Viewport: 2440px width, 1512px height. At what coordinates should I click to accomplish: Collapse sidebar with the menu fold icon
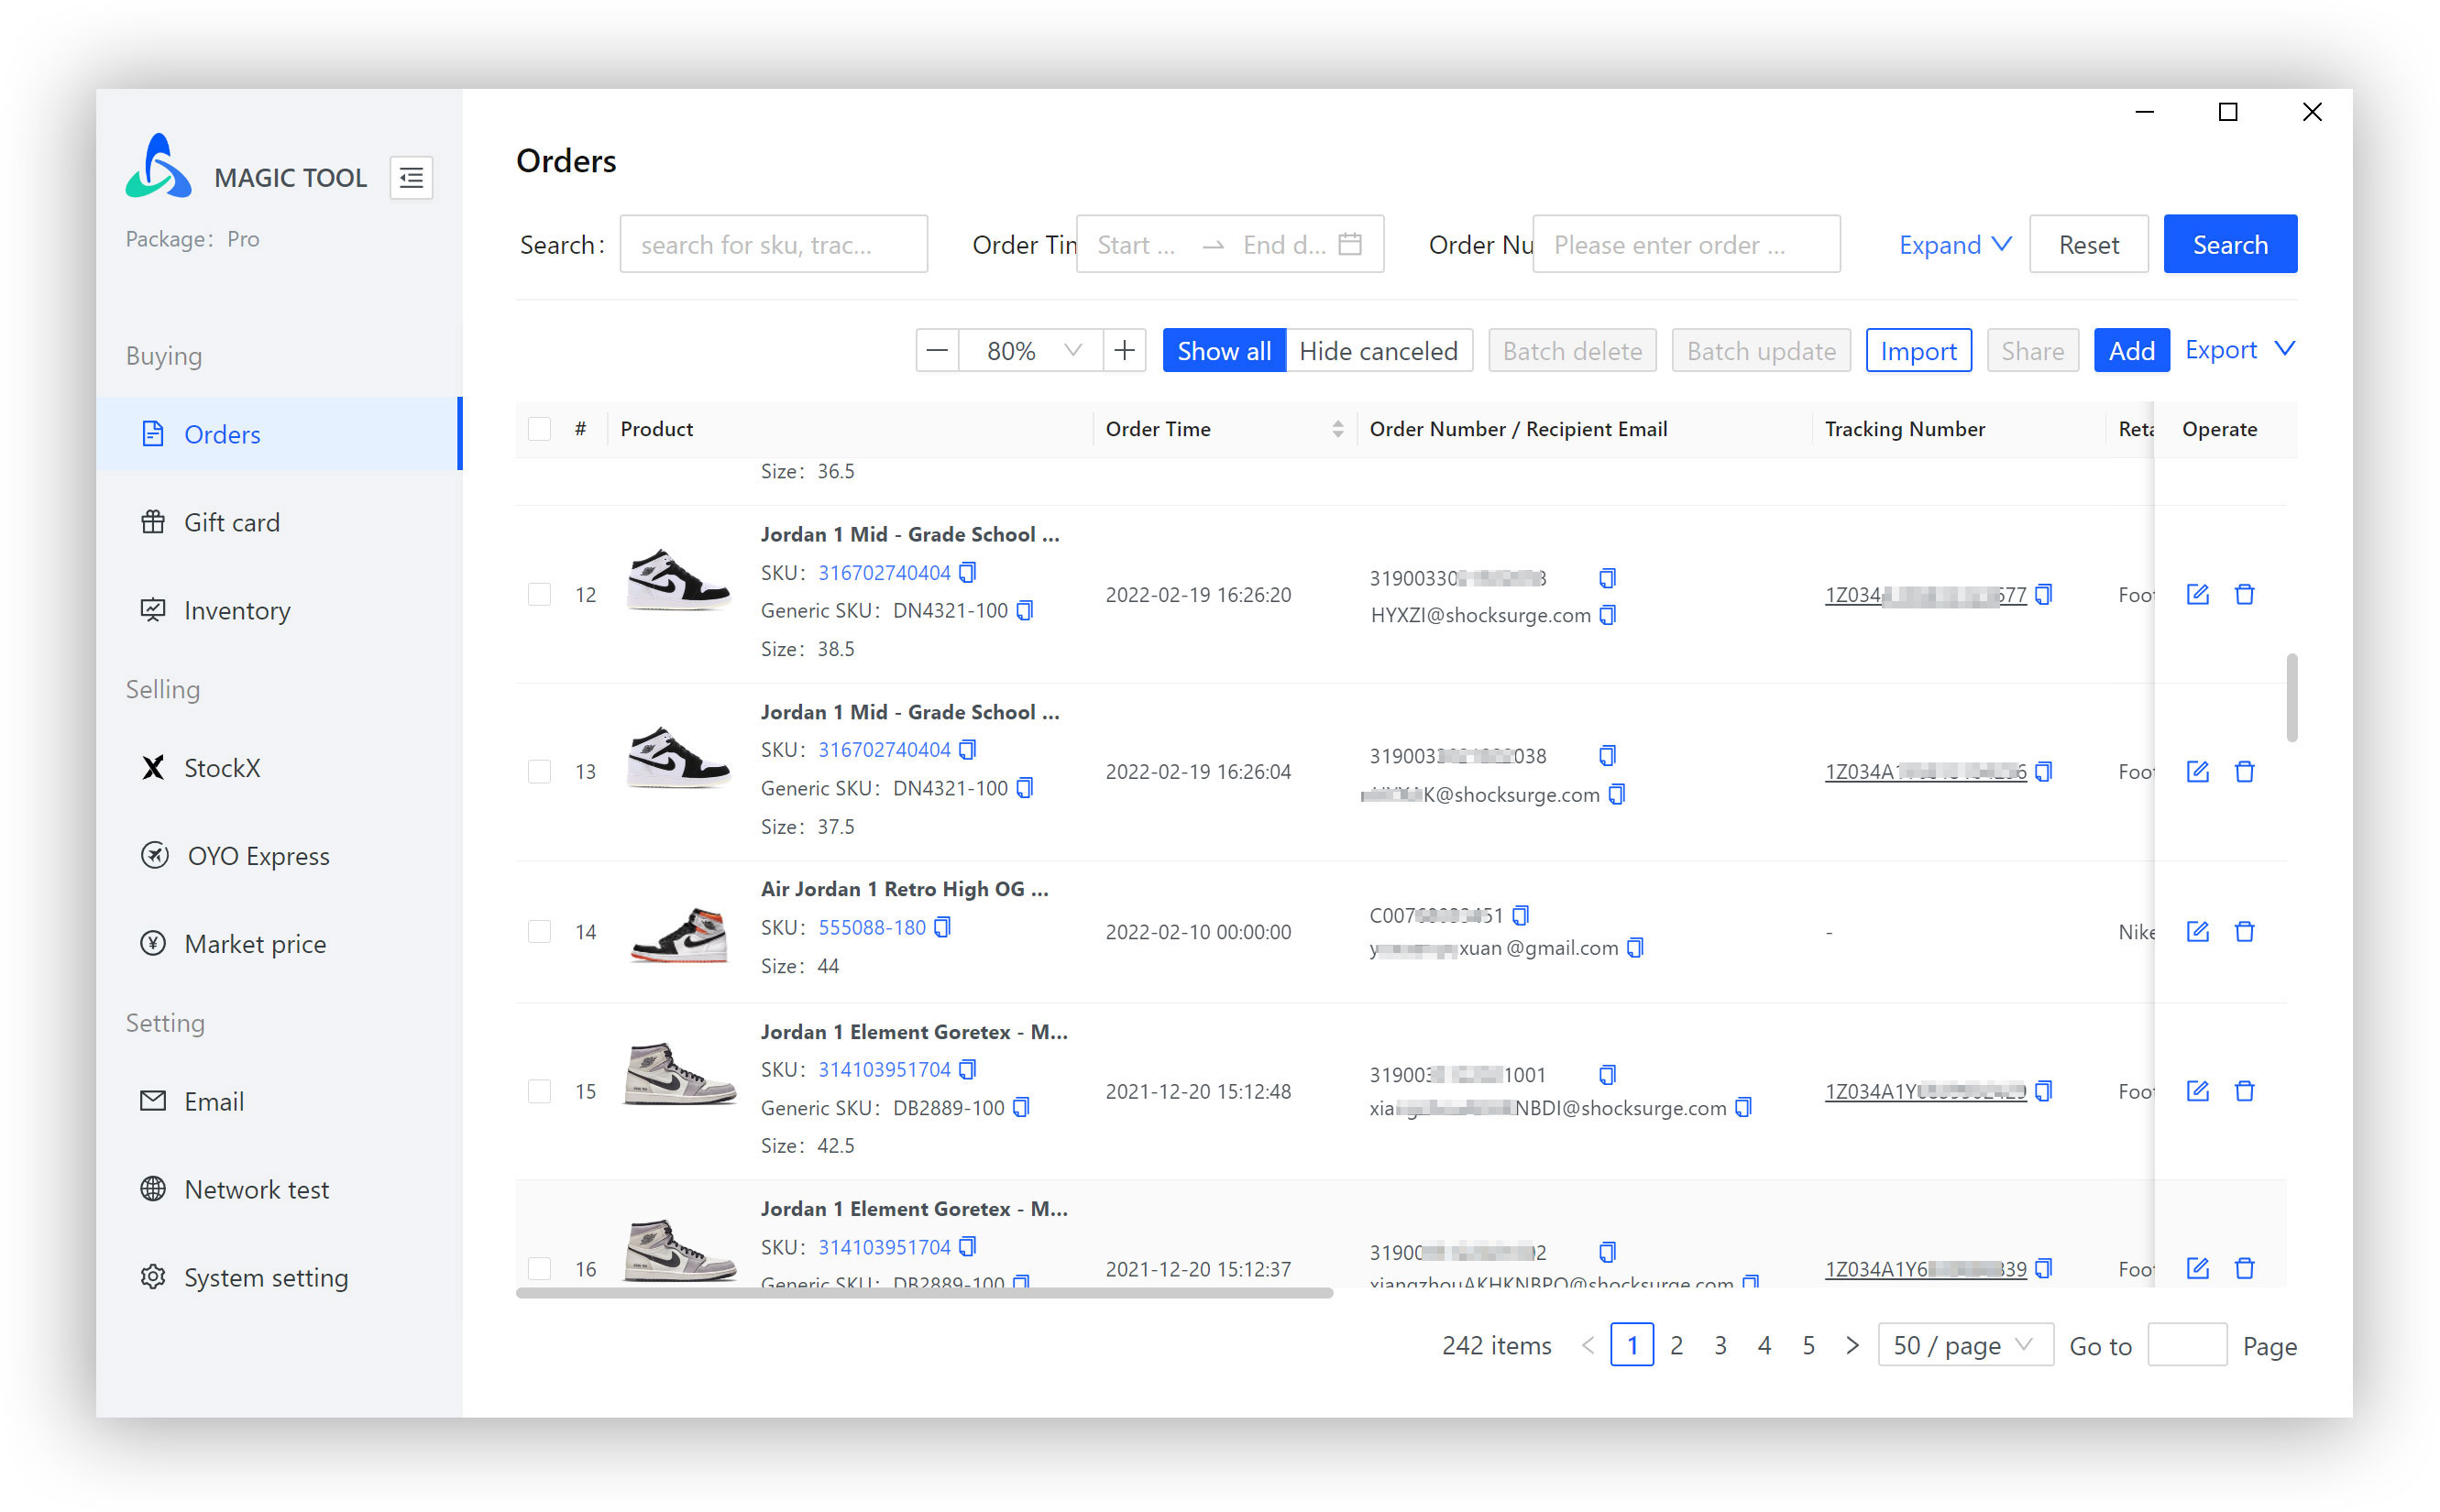(x=410, y=178)
